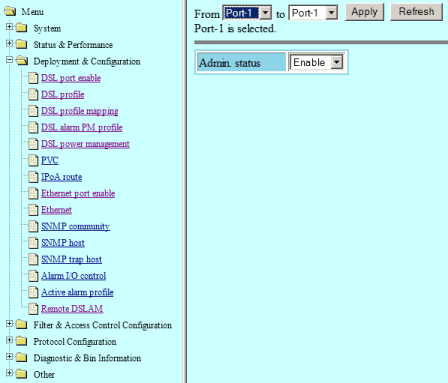Open the Admin status Enable dropdown
Image resolution: width=448 pixels, height=383 pixels.
(x=316, y=62)
